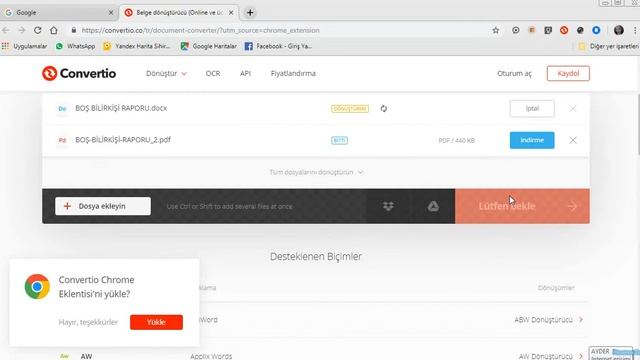The height and width of the screenshot is (360, 640).
Task: Click the conversion spinner icon
Action: 384,109
